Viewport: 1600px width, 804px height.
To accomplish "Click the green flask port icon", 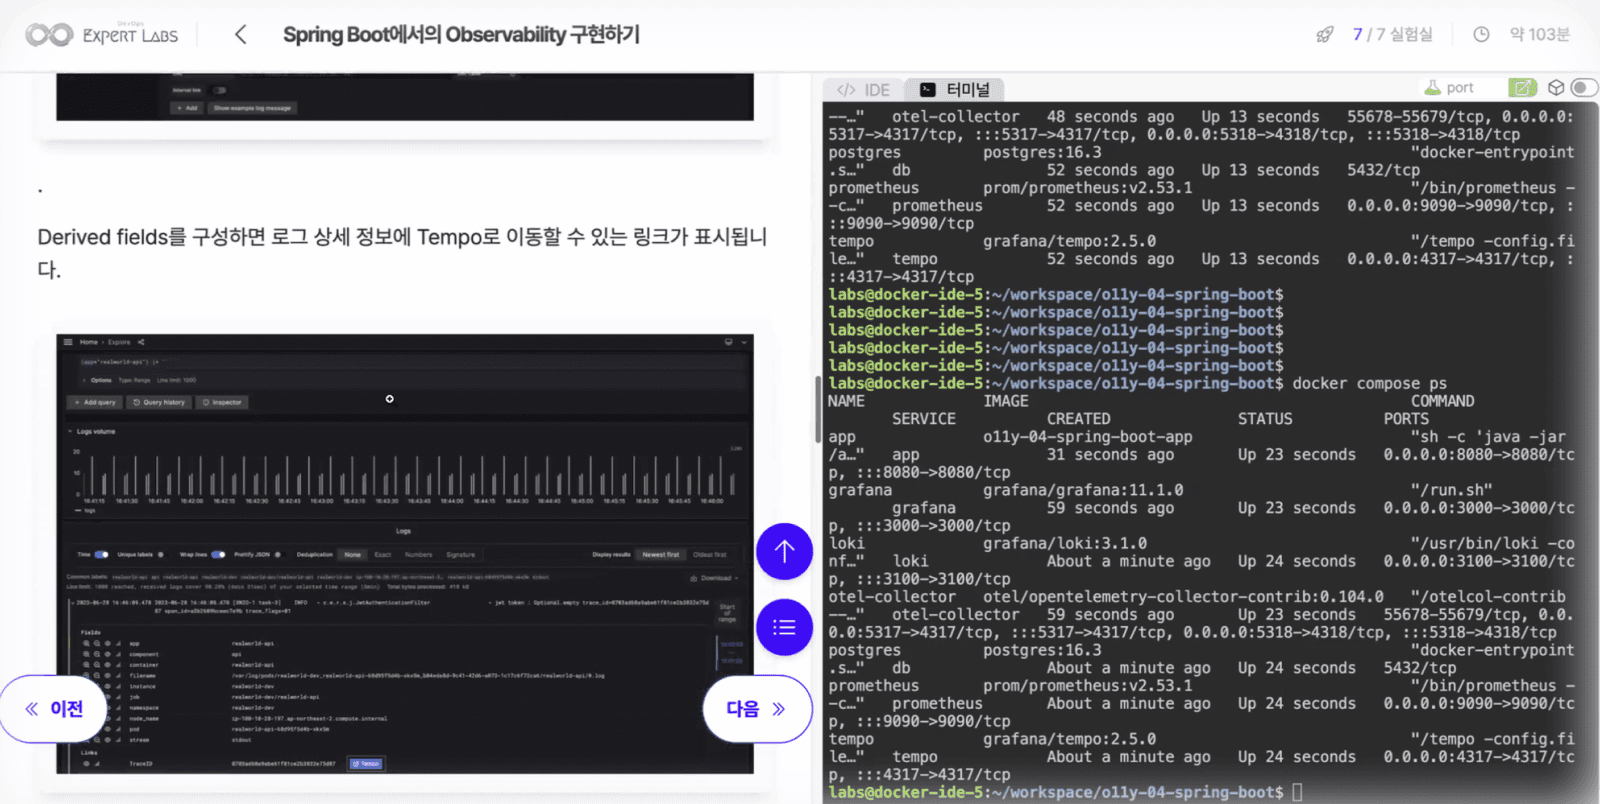I will click(x=1432, y=88).
